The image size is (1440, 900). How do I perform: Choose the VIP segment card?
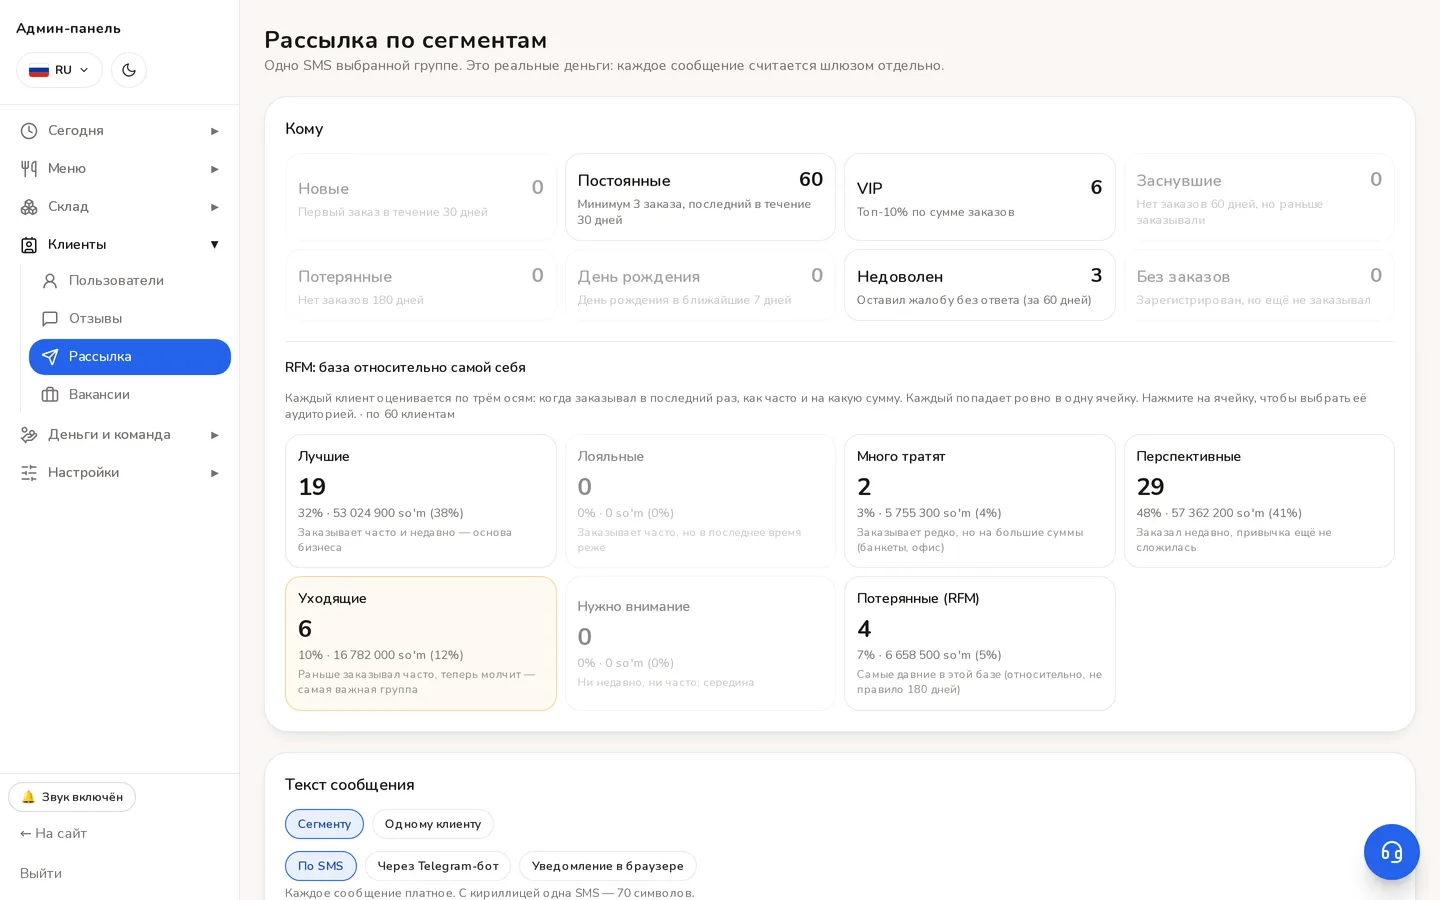tap(980, 197)
